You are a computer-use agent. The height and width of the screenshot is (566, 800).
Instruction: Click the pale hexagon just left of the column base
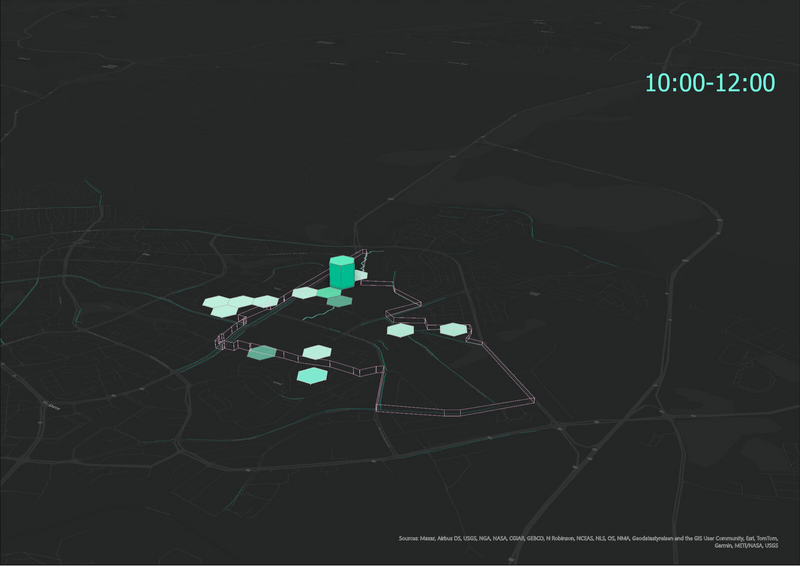[x=304, y=293]
